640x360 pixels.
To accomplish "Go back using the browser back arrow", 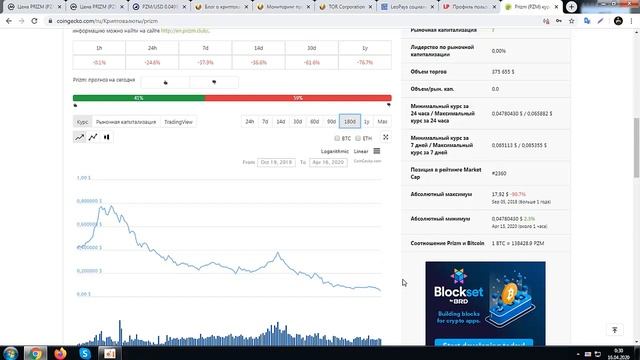I will coord(9,21).
